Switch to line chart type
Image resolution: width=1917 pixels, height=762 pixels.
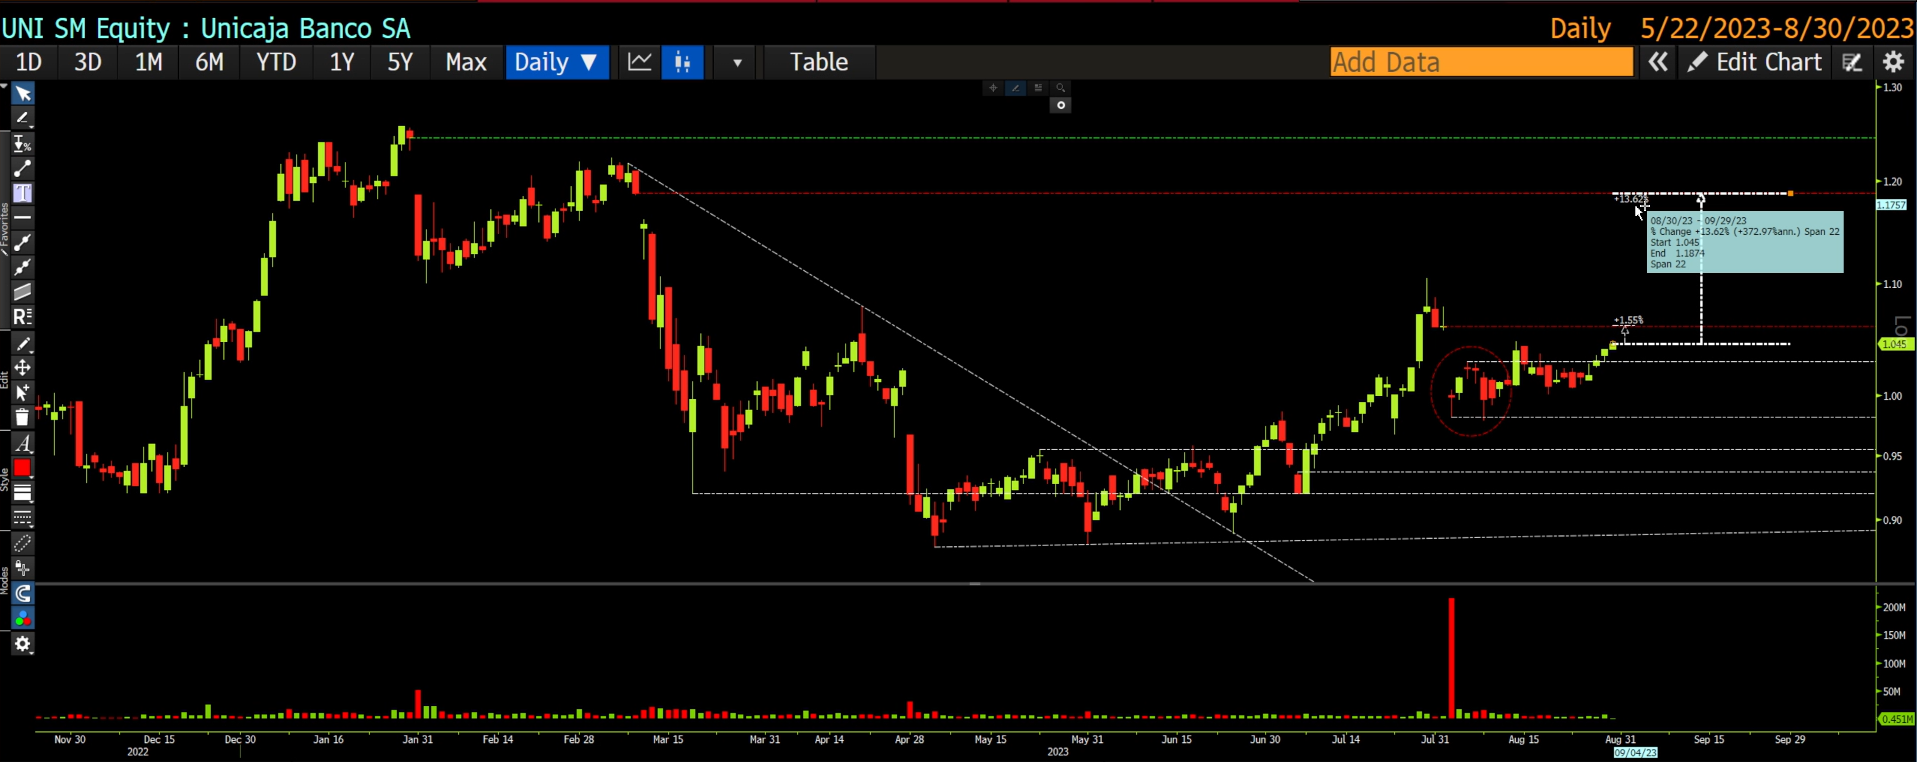pyautogui.click(x=640, y=62)
